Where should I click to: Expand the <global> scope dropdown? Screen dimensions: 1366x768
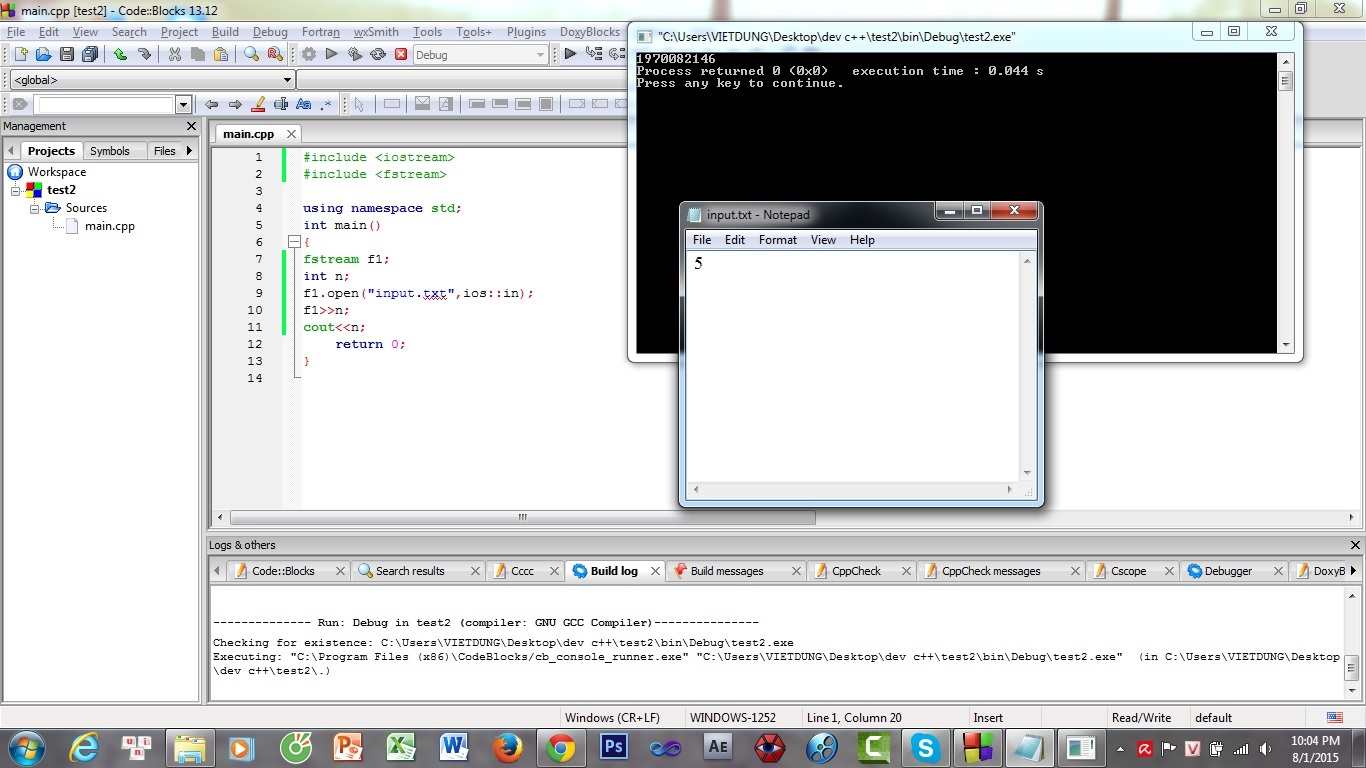tap(287, 80)
